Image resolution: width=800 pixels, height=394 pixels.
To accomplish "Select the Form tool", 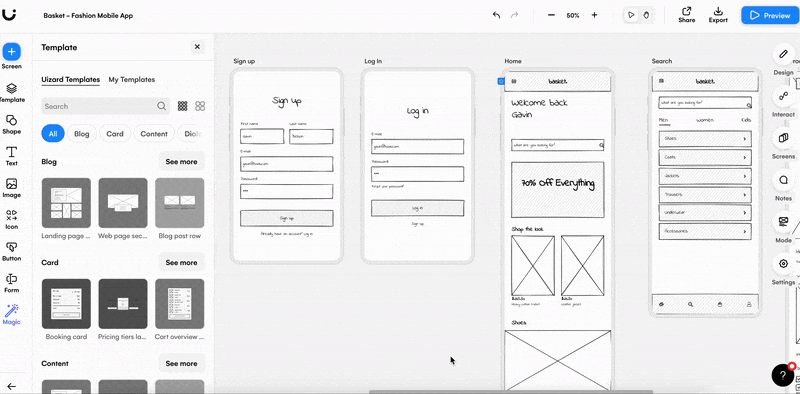I will tap(11, 279).
